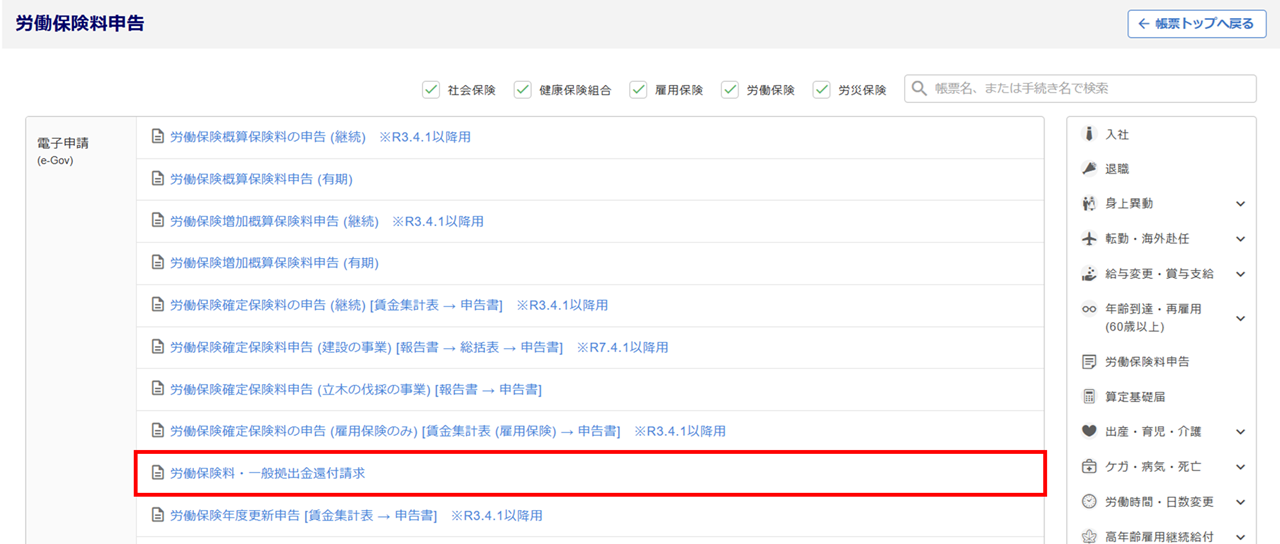This screenshot has width=1280, height=544.
Task: Open 確定保険料申告 (立木の伐採の事業) link
Action: tap(356, 389)
